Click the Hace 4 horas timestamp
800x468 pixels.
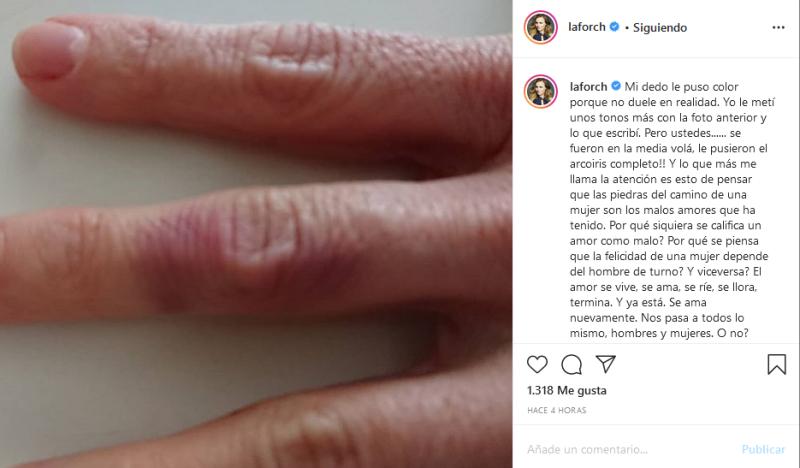click(x=557, y=410)
